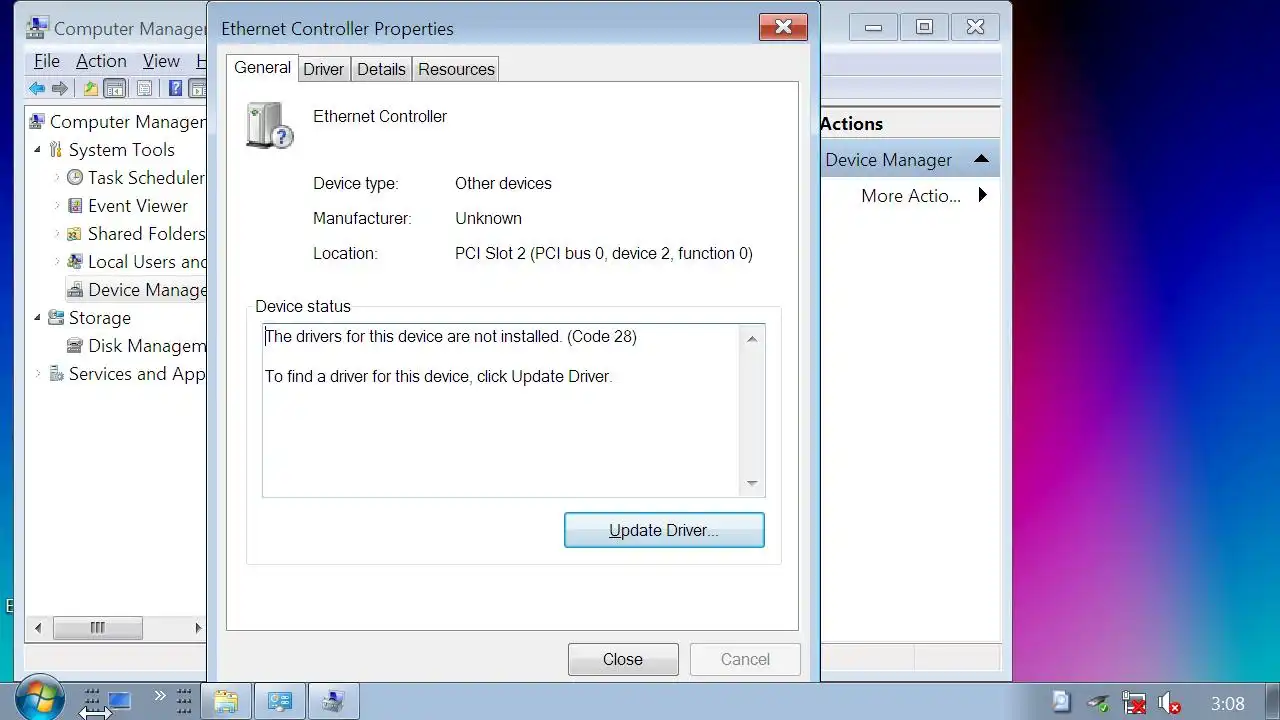Click the 3:08 taskbar clock

coord(1227,703)
